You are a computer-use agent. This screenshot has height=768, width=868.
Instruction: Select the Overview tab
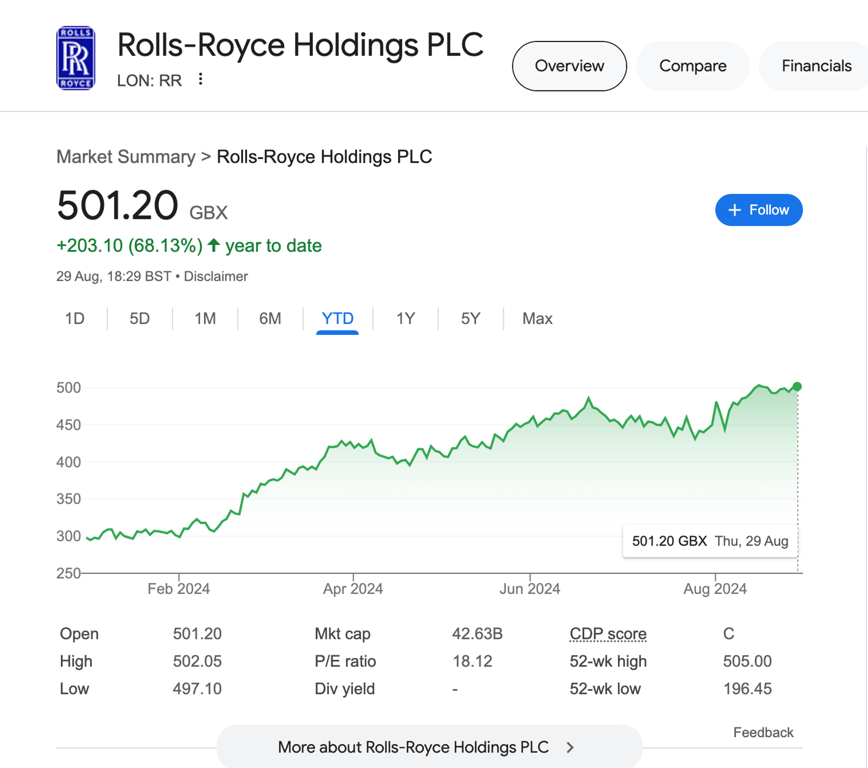pyautogui.click(x=569, y=66)
